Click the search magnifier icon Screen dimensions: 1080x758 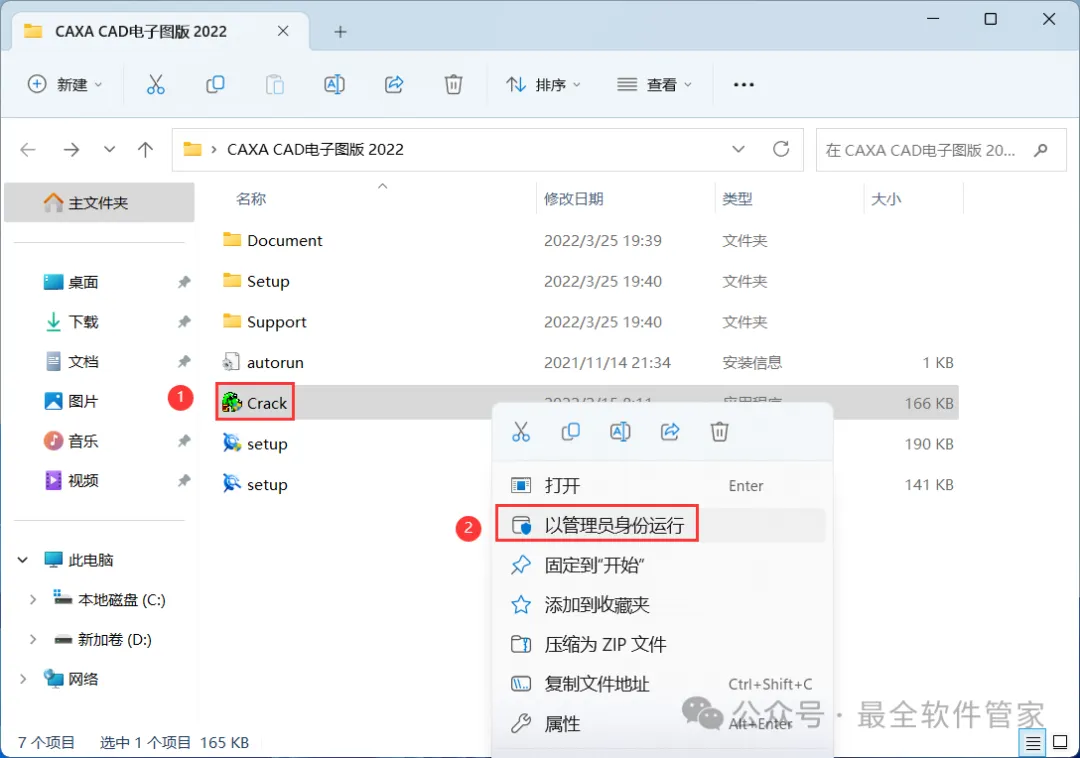tap(1041, 149)
